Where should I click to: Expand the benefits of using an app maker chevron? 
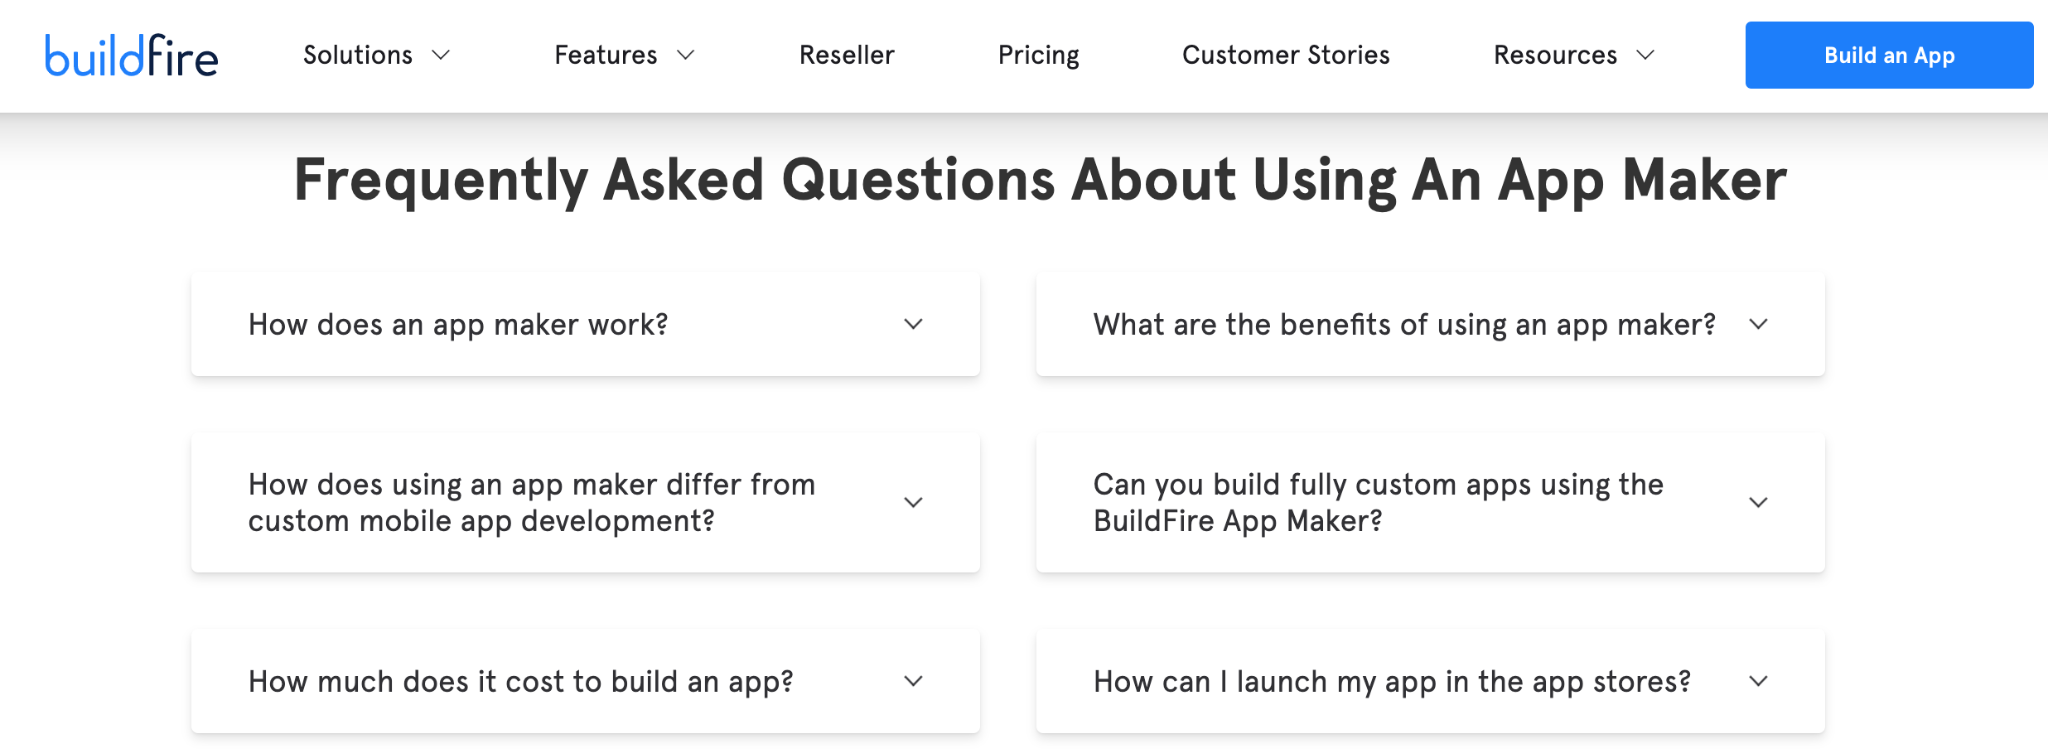click(1758, 324)
